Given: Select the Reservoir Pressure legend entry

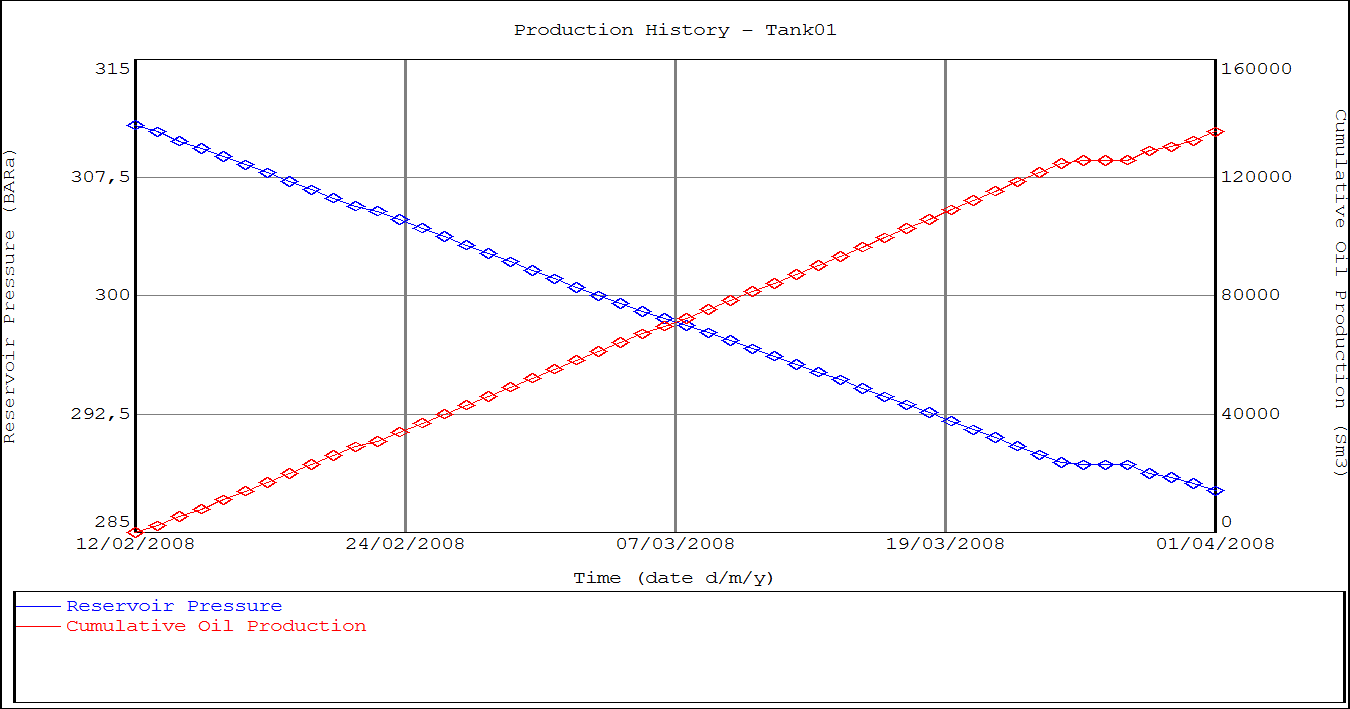Looking at the screenshot, I should tap(174, 606).
